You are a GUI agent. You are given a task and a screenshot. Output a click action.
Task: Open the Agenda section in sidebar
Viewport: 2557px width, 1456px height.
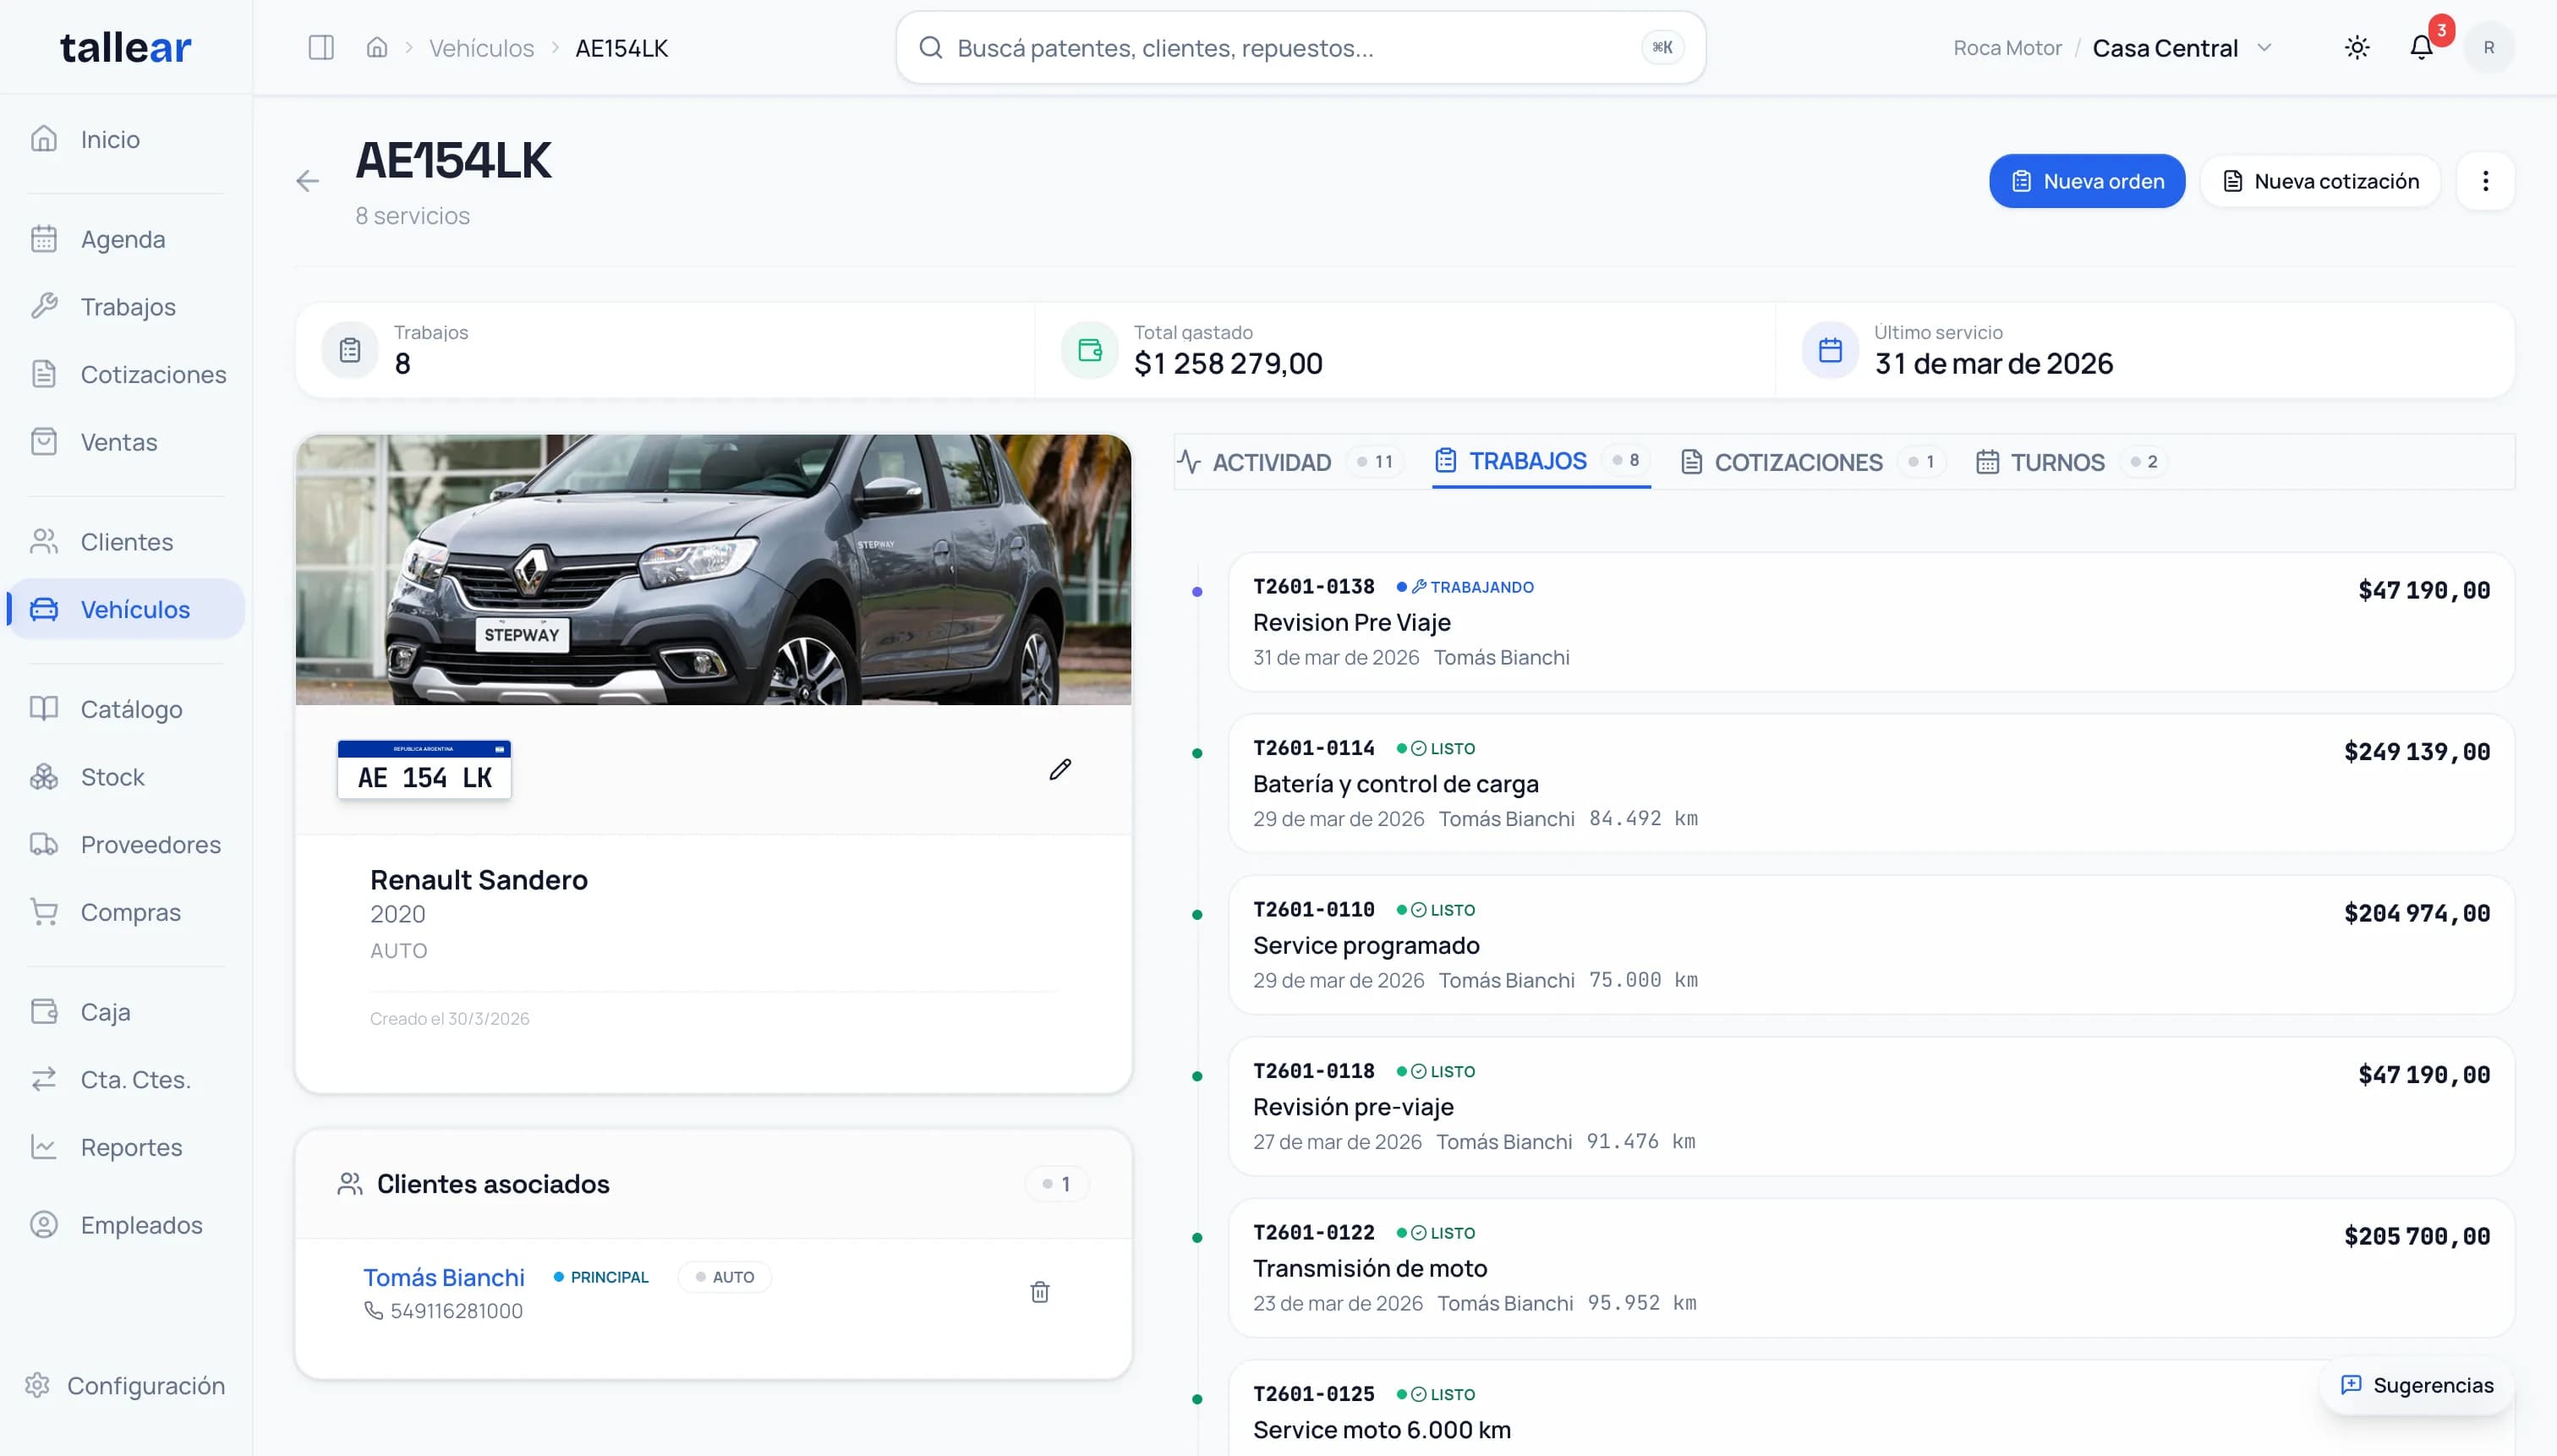tap(122, 239)
